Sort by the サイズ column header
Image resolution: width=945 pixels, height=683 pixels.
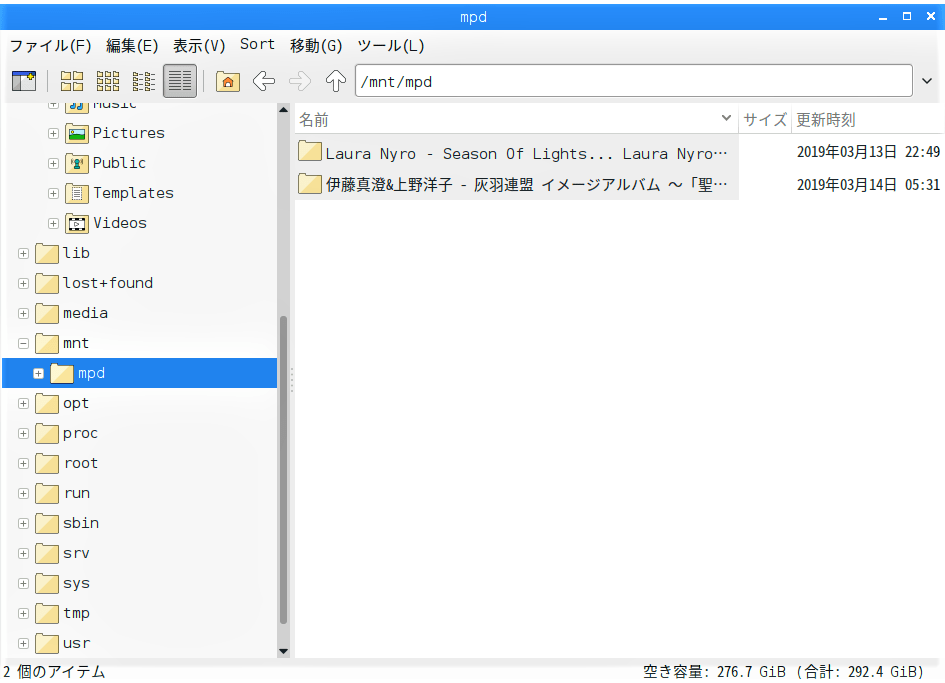[765, 119]
